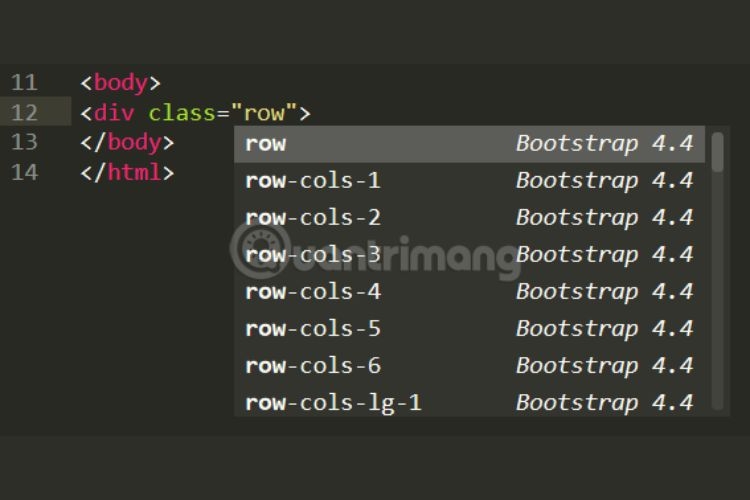The width and height of the screenshot is (750, 500).
Task: Choose the row-cols-1 completion entry
Action: point(469,181)
